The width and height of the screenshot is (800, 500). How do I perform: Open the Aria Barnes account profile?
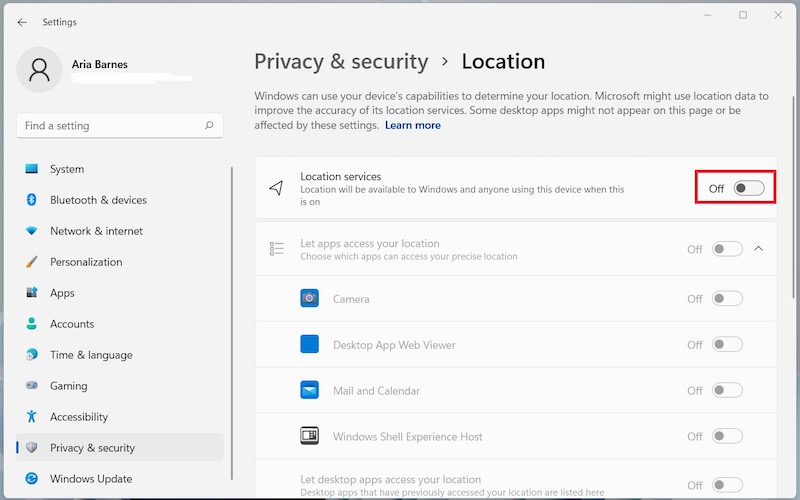tap(100, 70)
